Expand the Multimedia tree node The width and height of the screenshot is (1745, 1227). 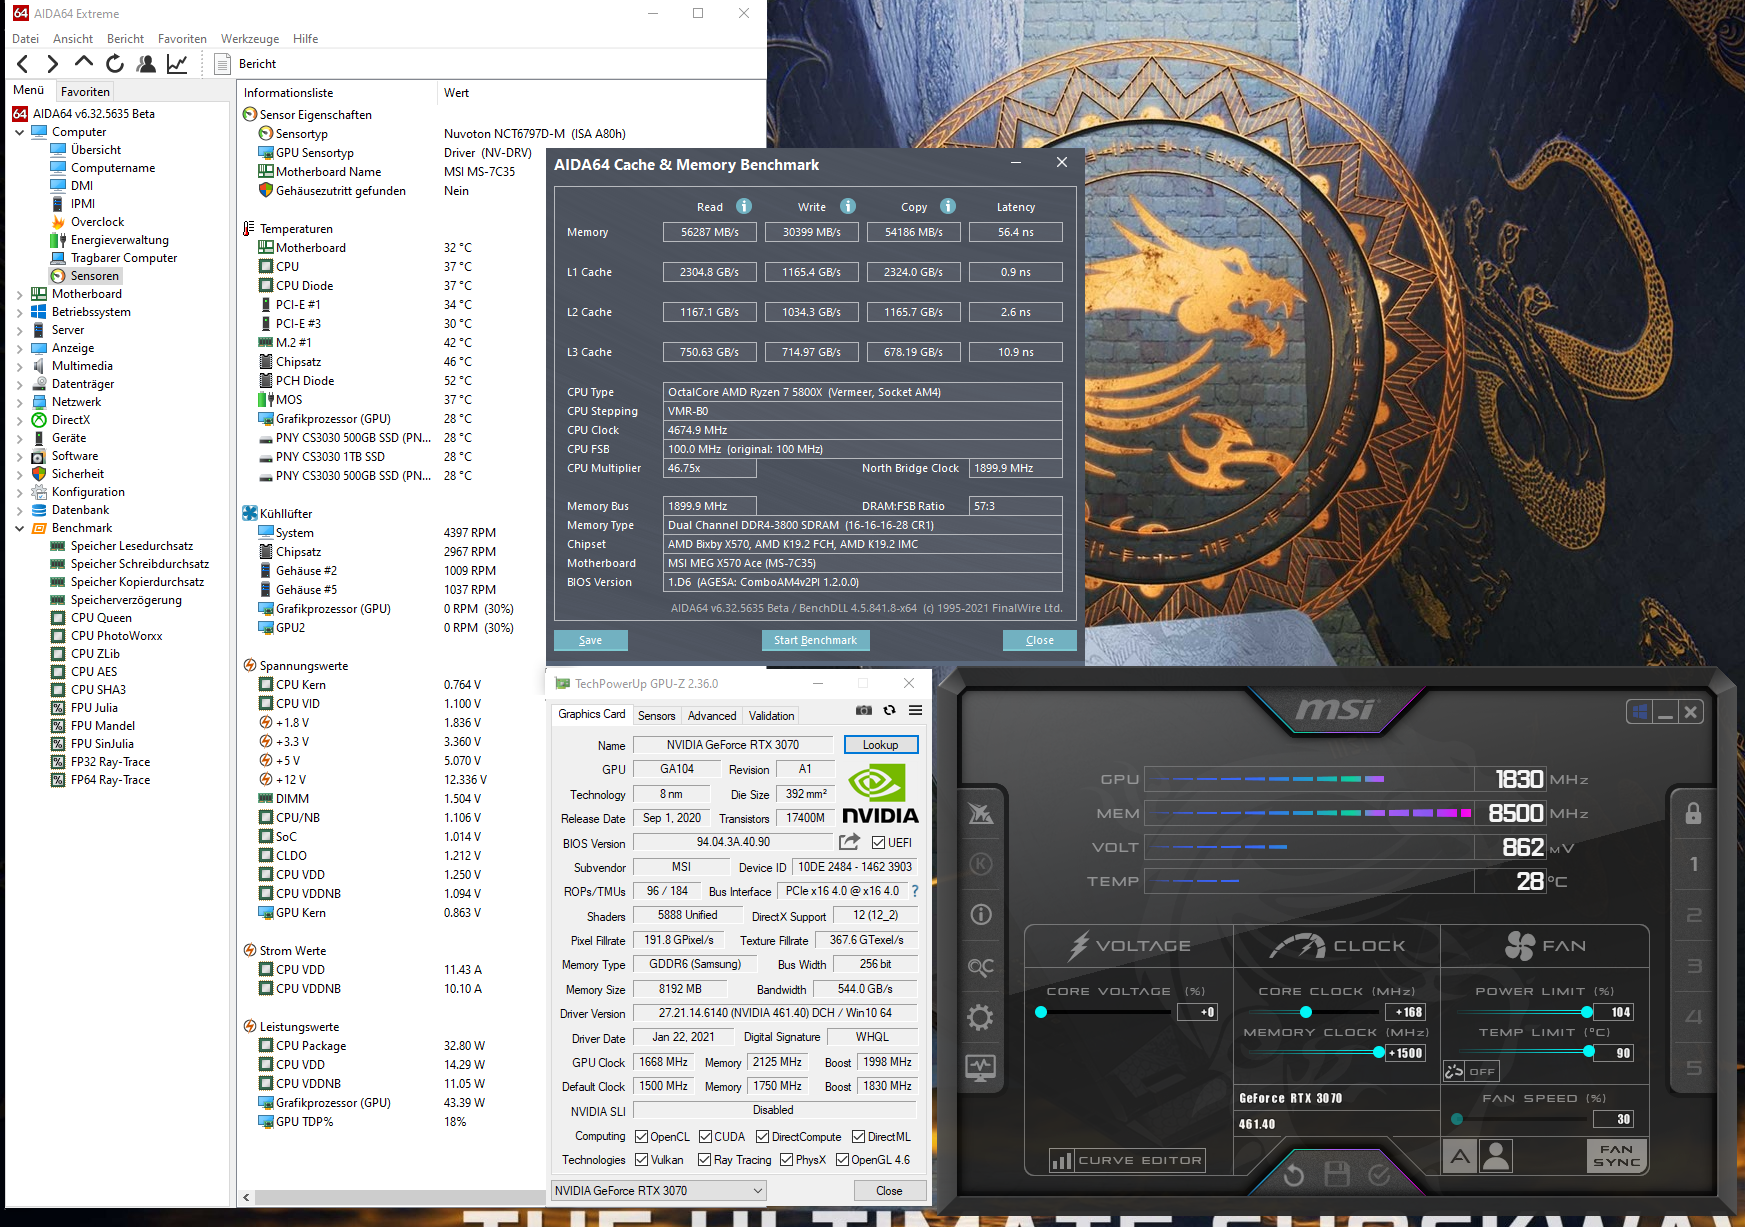point(19,366)
